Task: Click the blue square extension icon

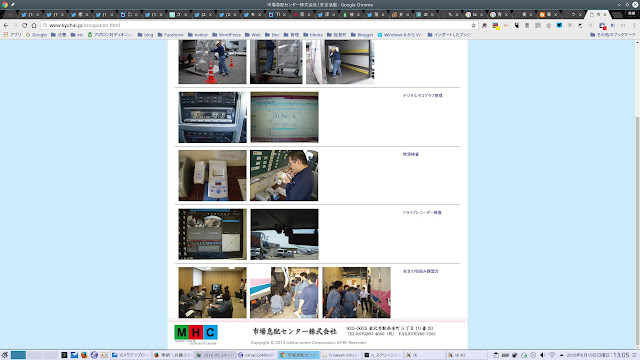Action: point(559,25)
